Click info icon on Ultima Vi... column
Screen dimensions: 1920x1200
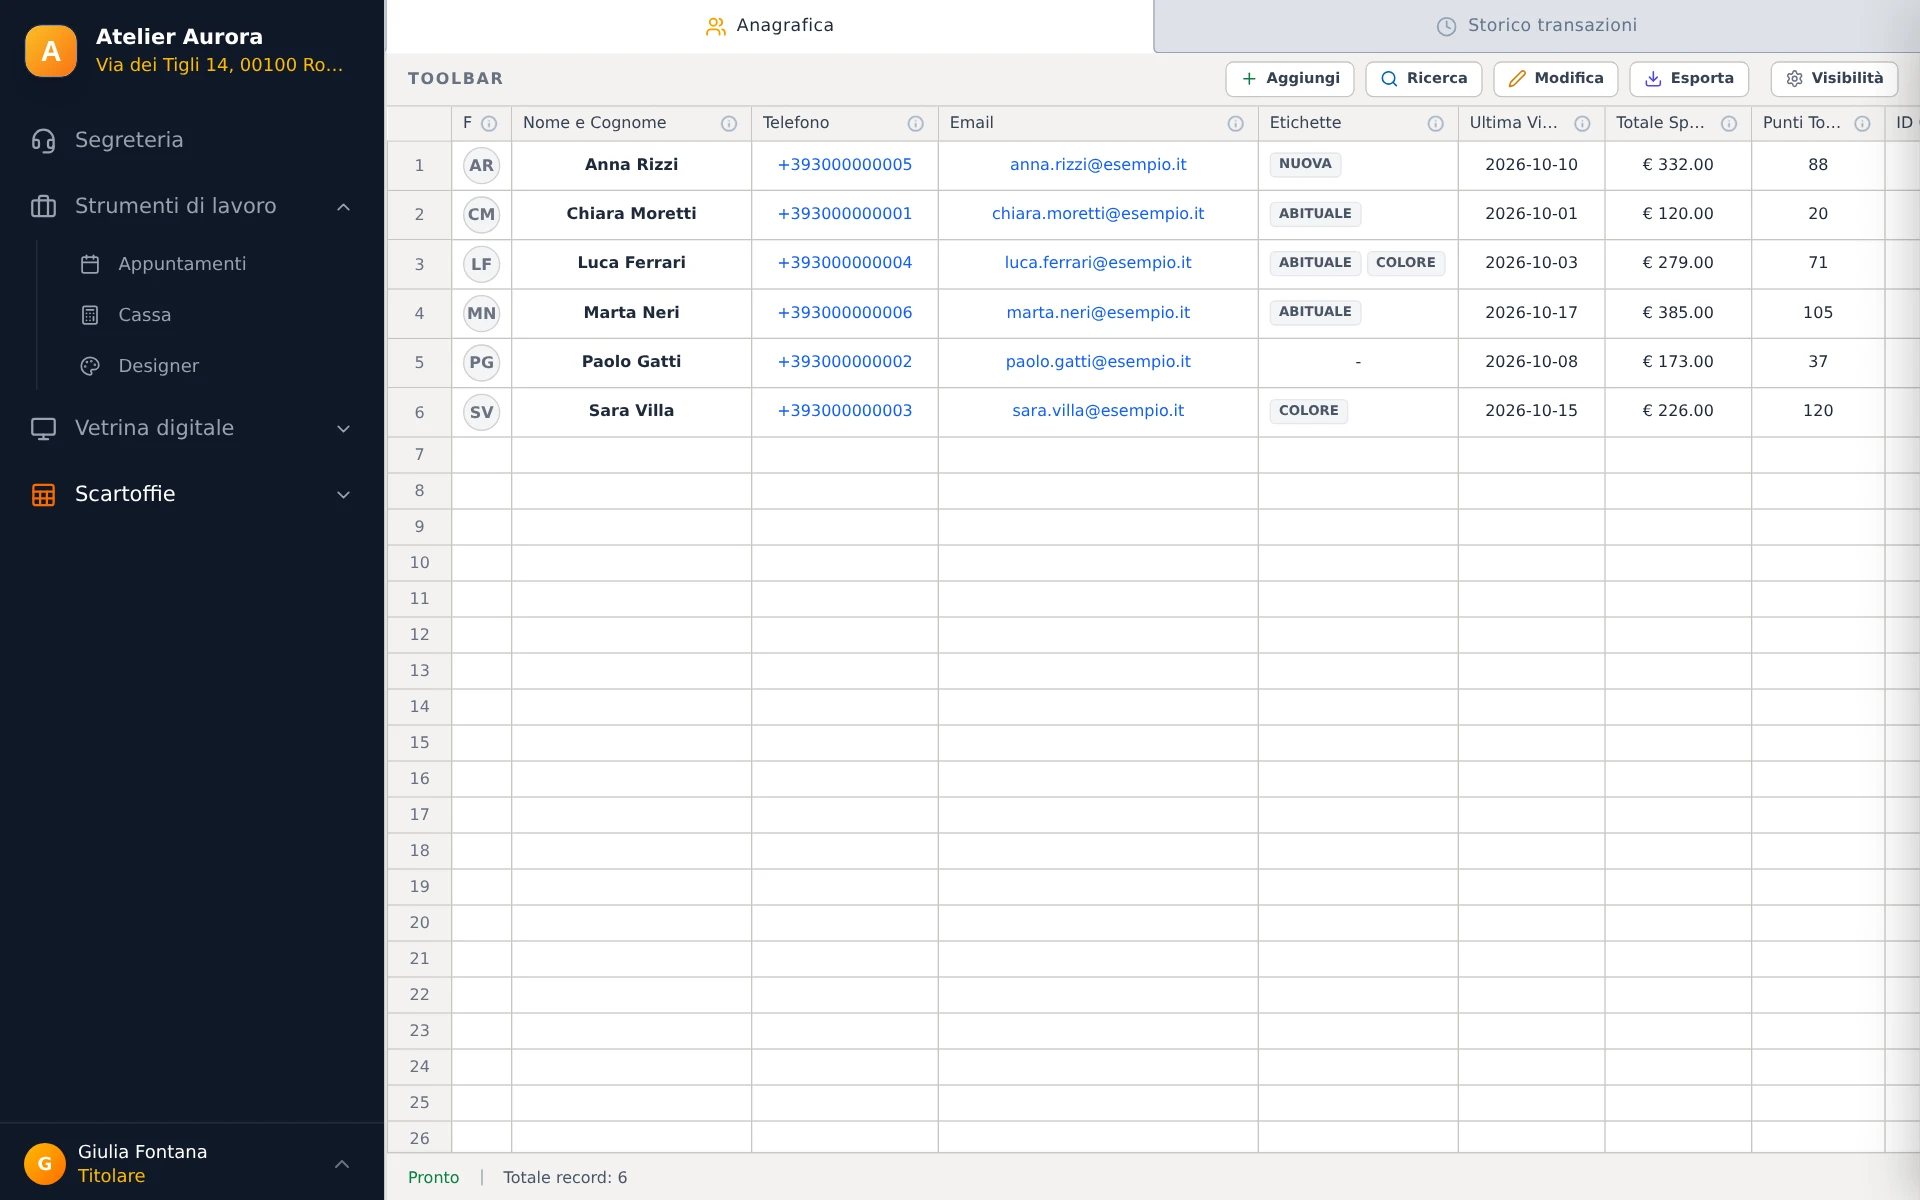point(1582,123)
